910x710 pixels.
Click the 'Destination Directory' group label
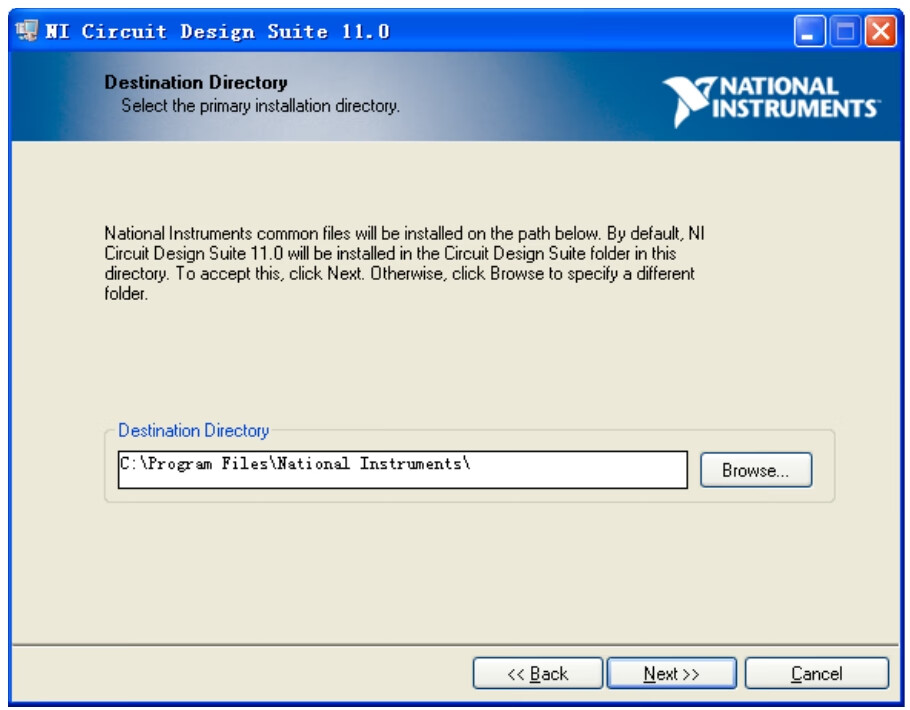193,431
